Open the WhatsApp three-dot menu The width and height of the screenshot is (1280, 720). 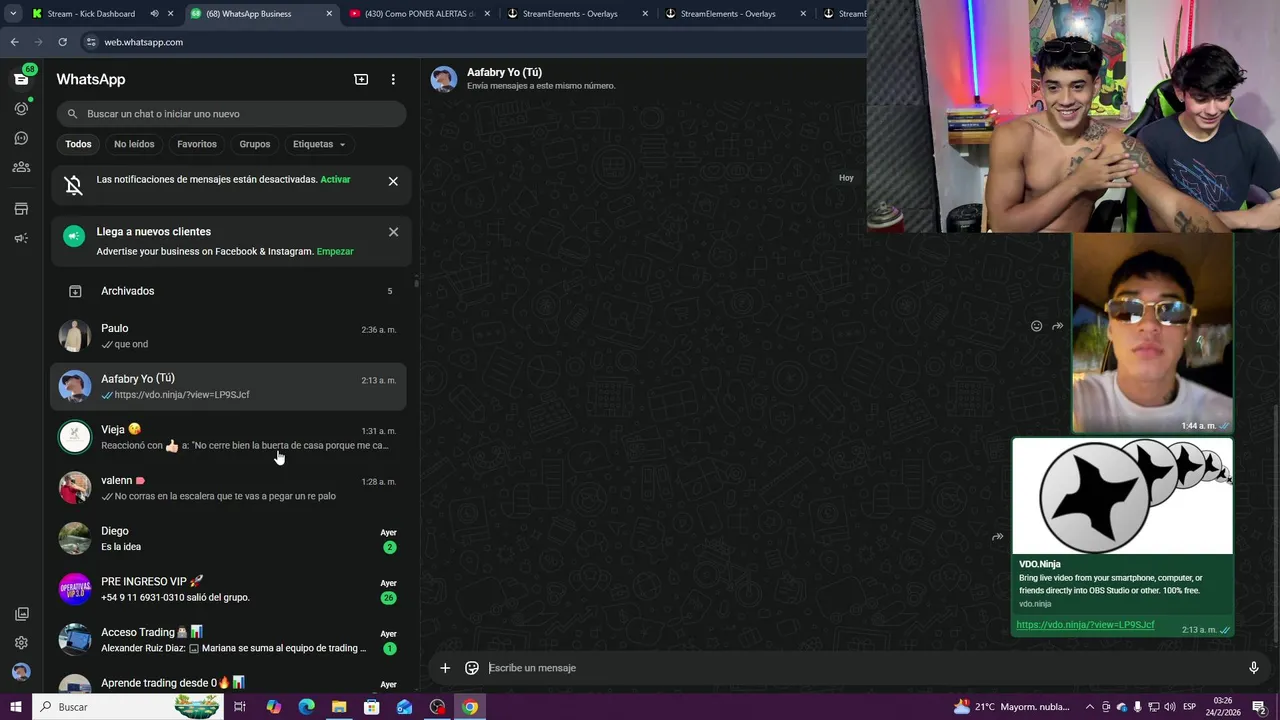393,79
